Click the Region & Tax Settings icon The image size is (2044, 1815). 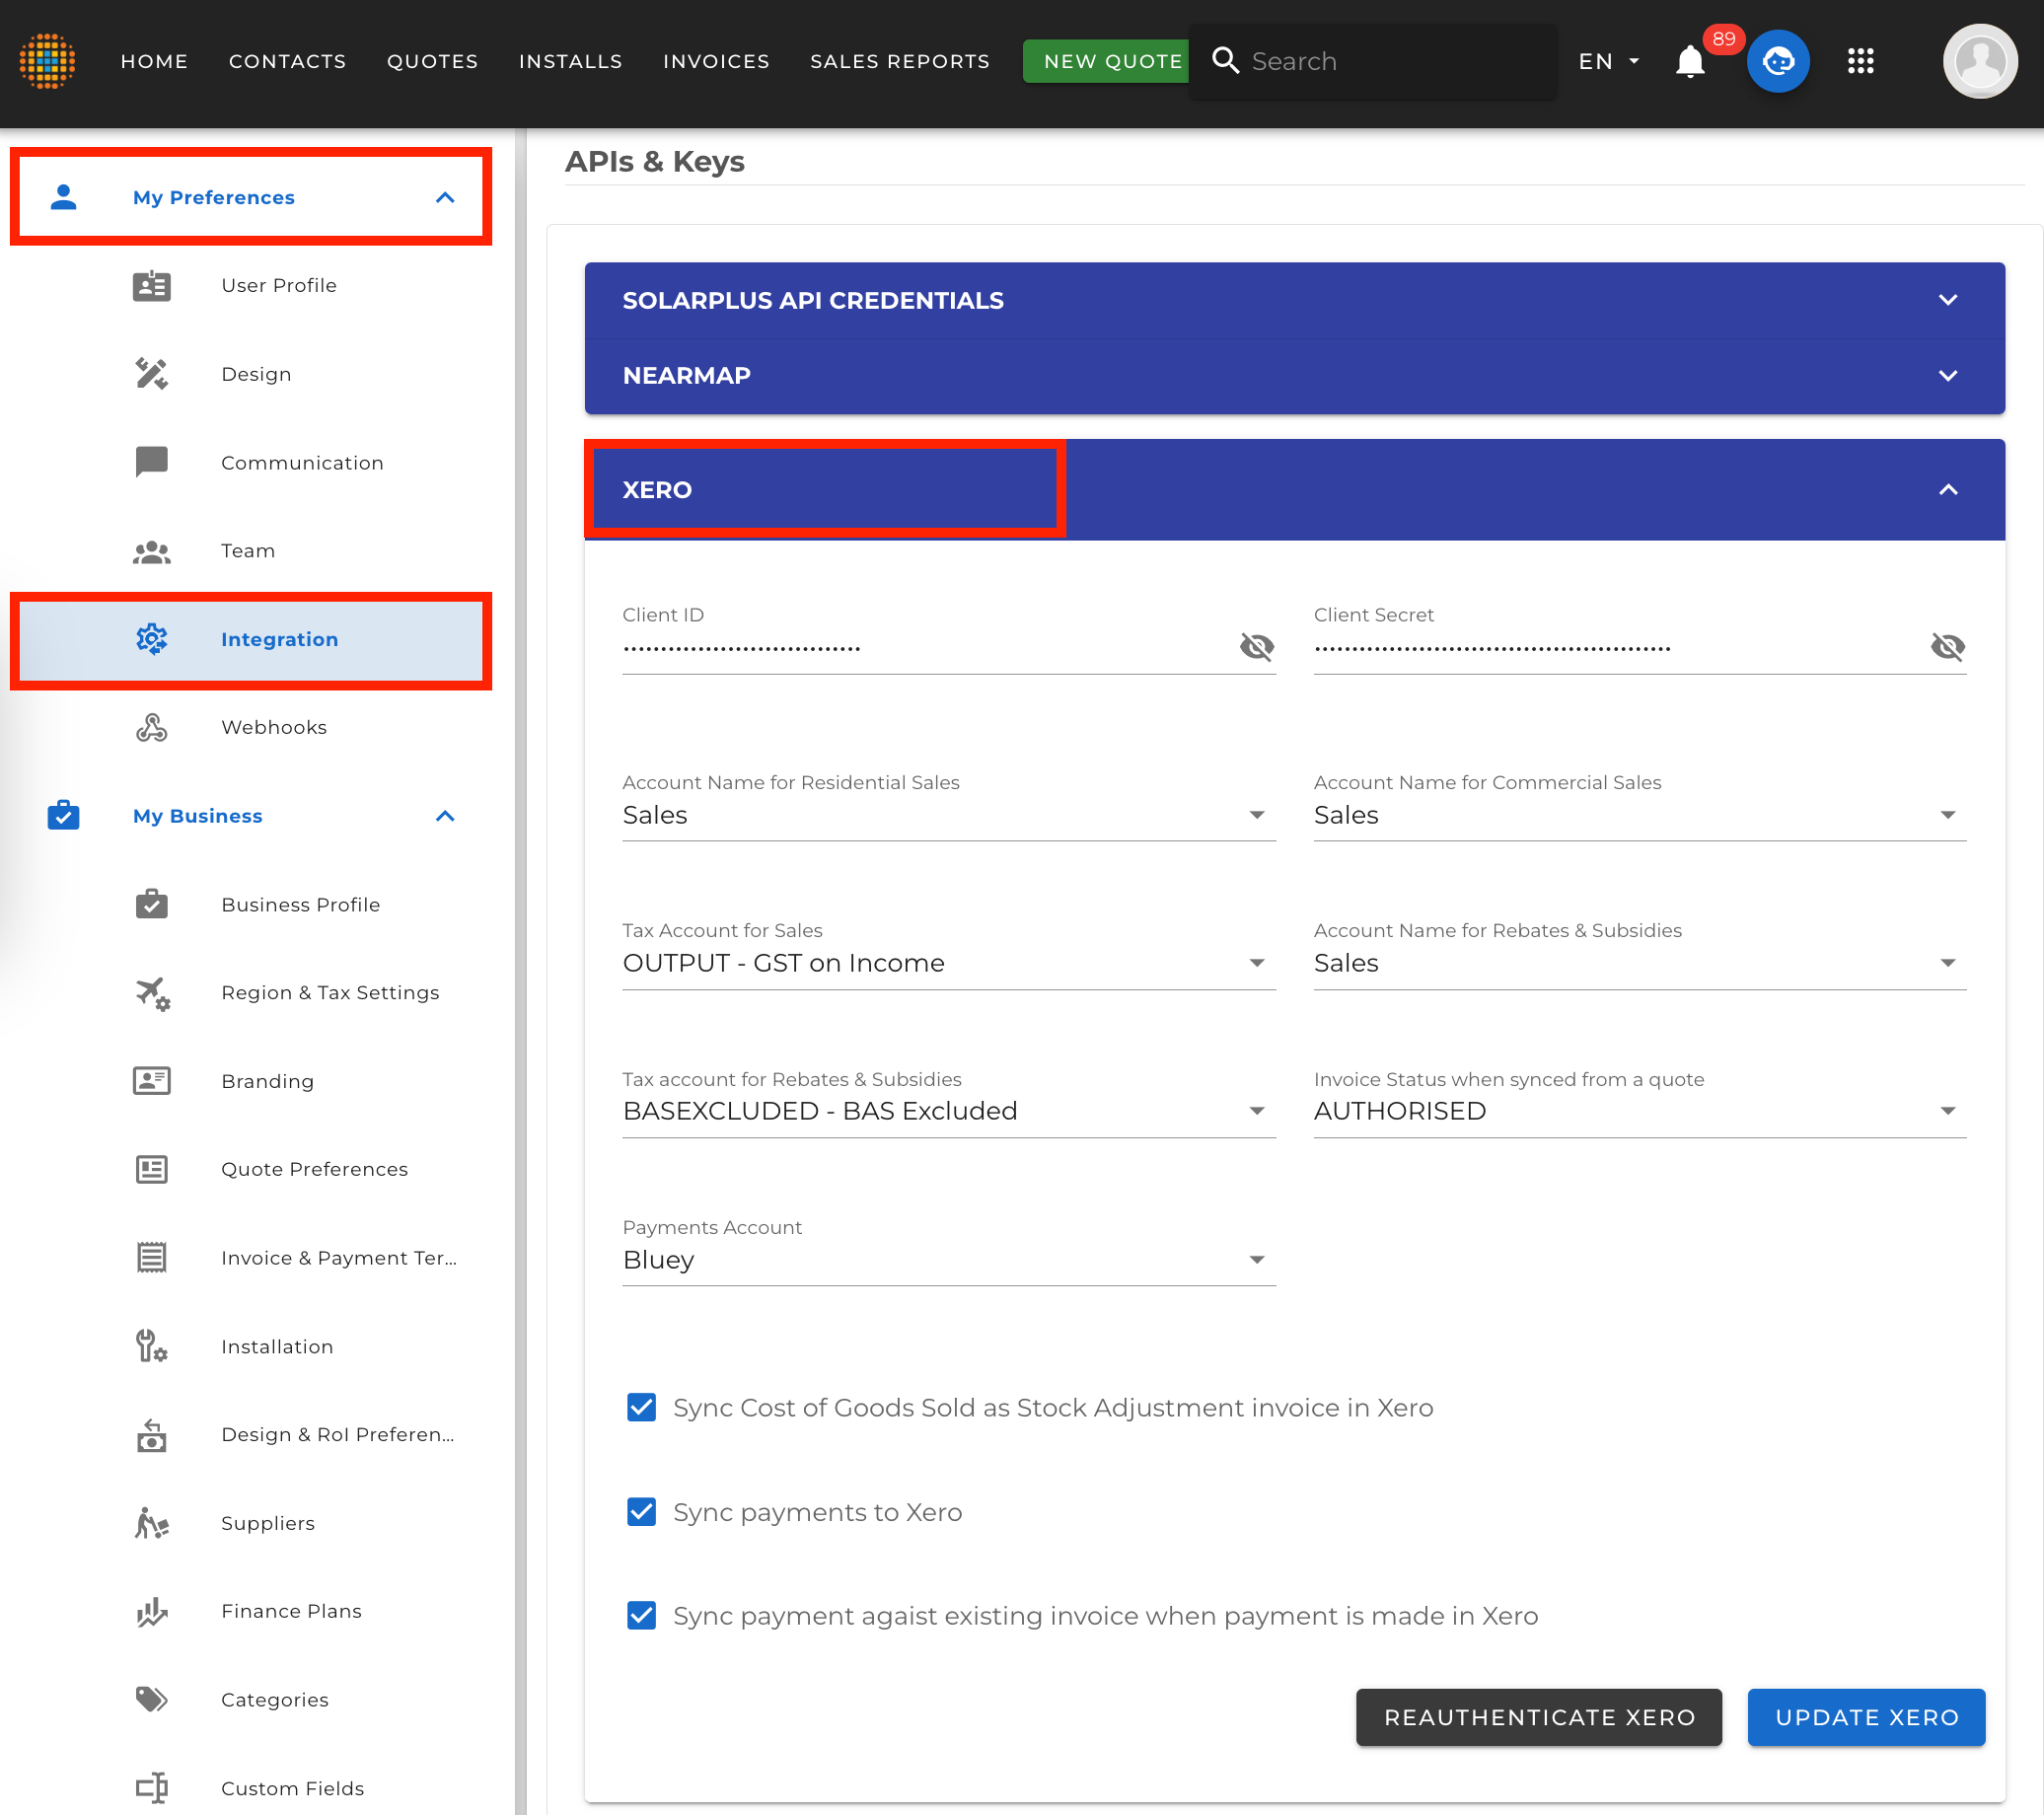click(x=151, y=993)
